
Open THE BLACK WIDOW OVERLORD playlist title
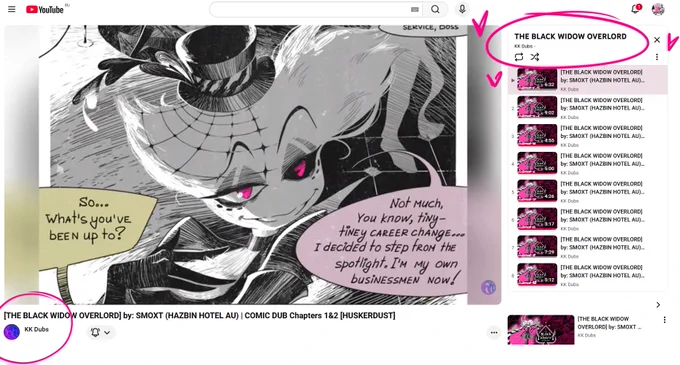570,36
